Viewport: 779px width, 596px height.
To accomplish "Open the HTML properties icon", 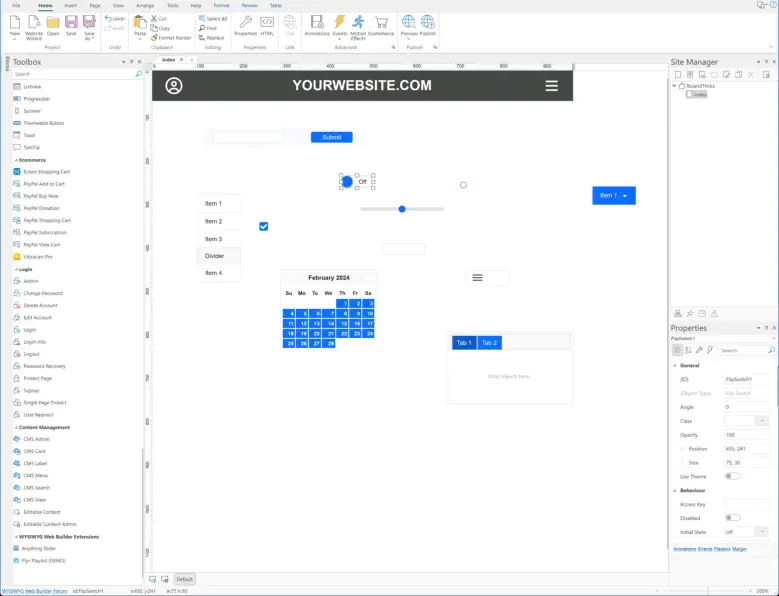I will pos(267,25).
